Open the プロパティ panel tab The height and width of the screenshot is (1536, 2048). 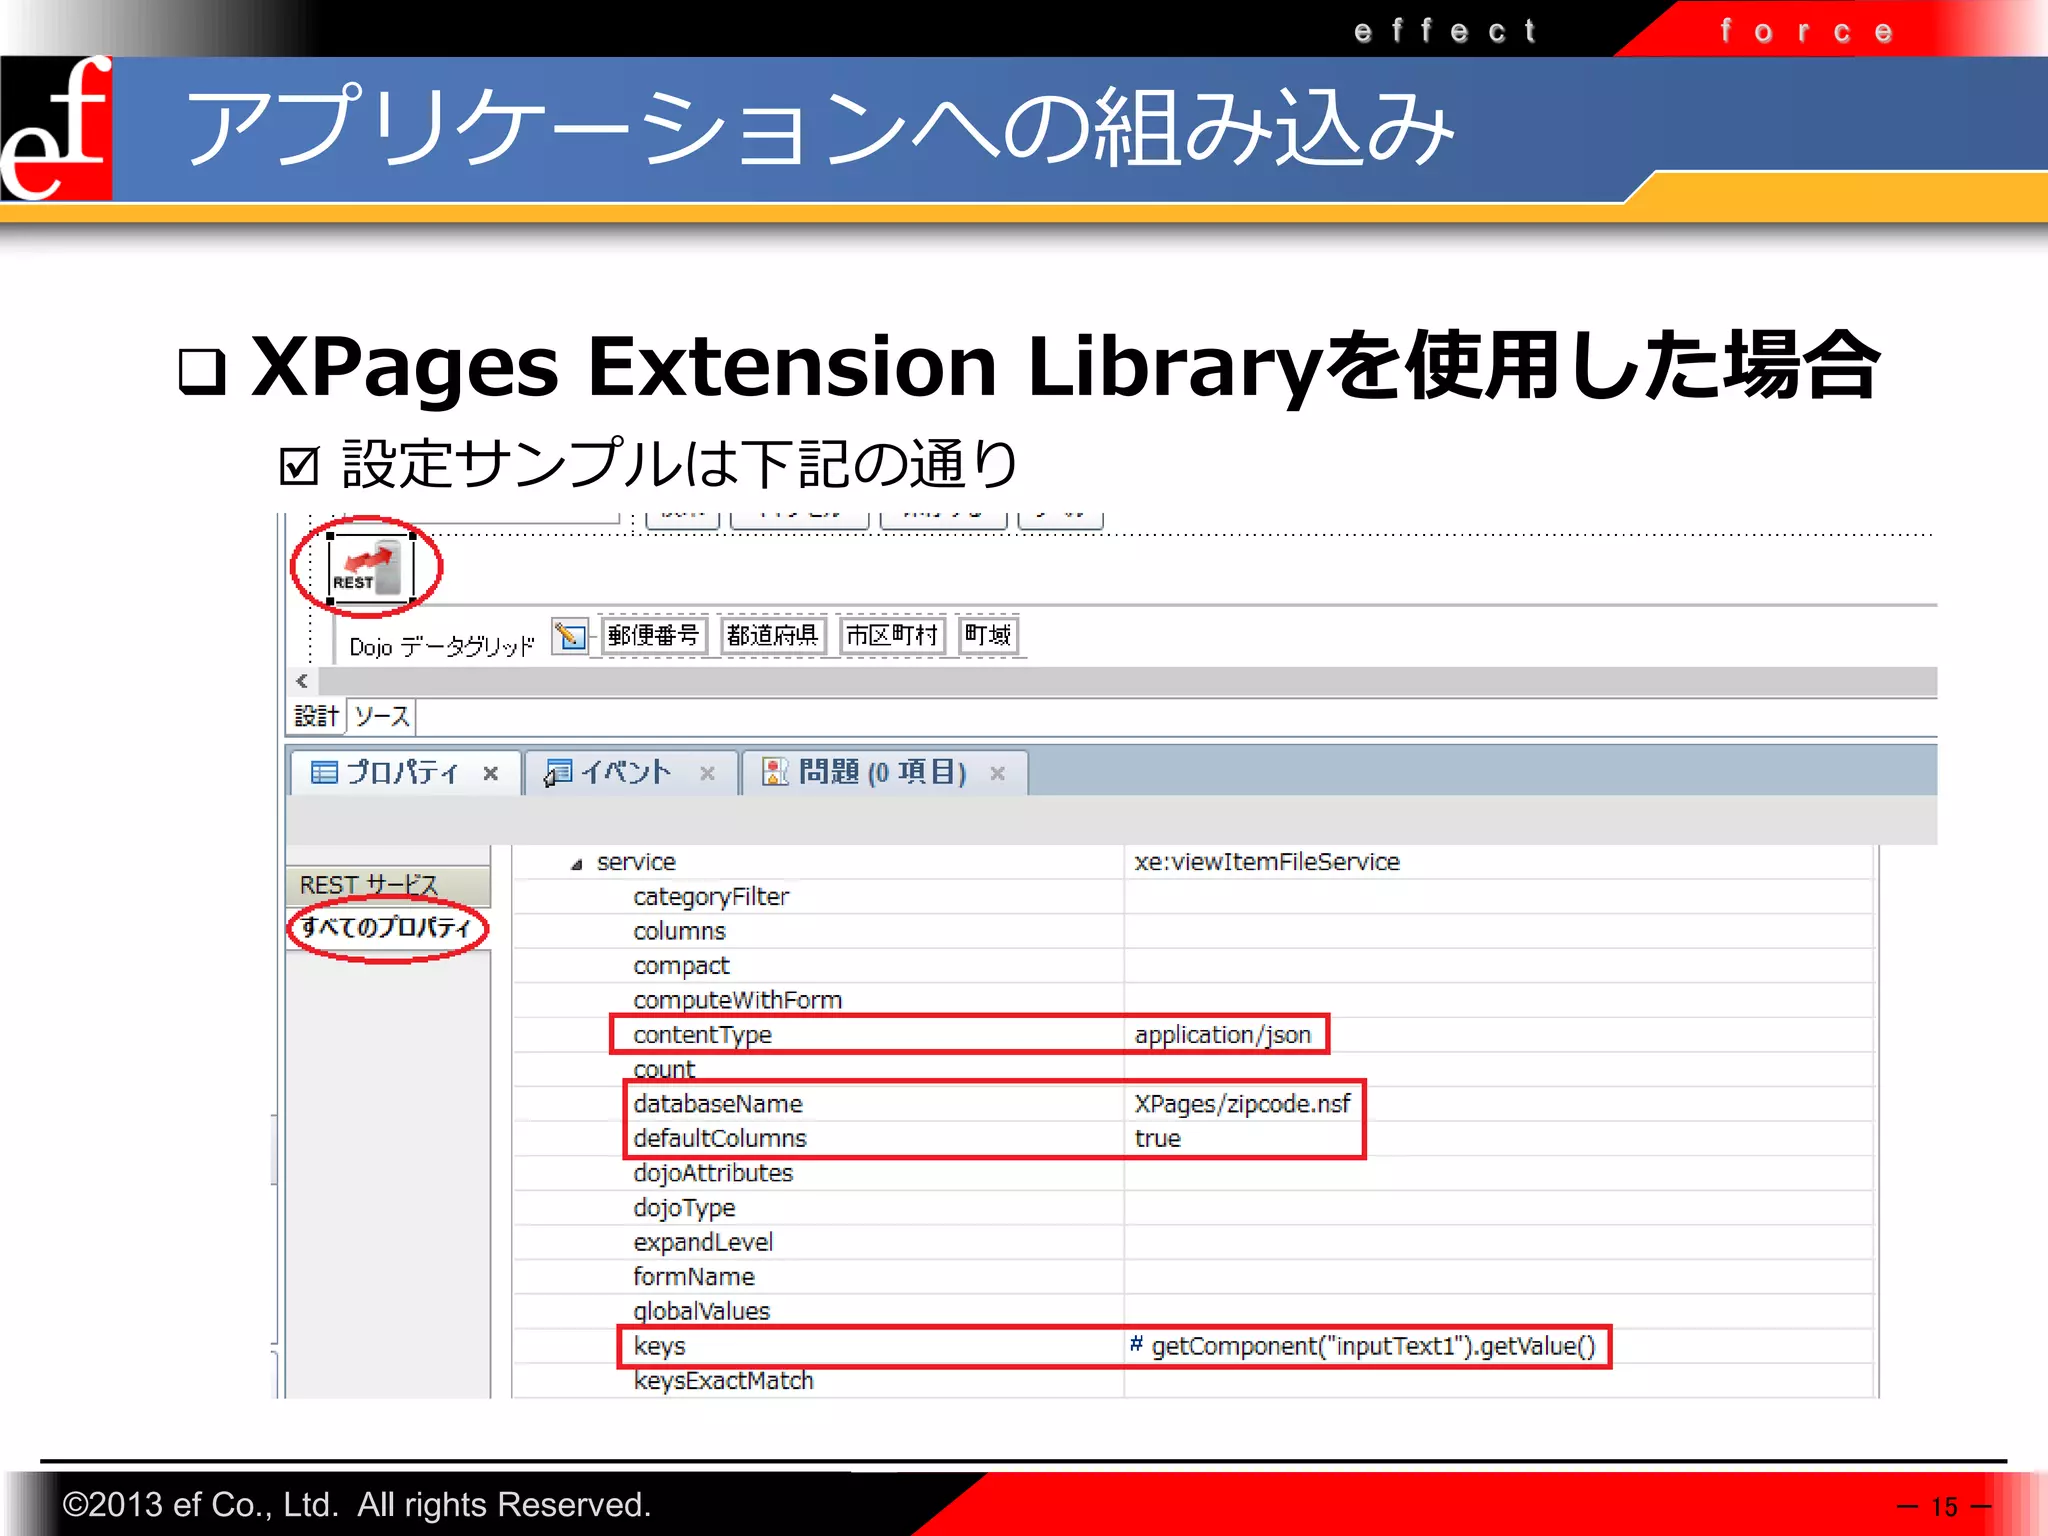402,772
